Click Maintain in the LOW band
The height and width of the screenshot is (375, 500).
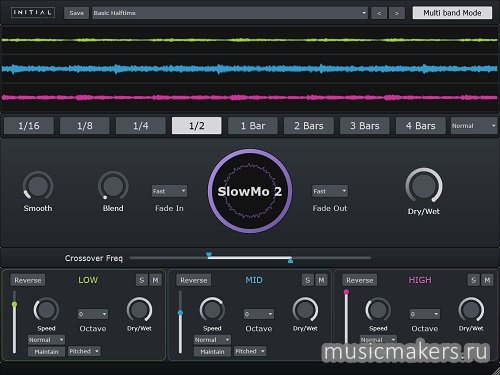point(46,351)
